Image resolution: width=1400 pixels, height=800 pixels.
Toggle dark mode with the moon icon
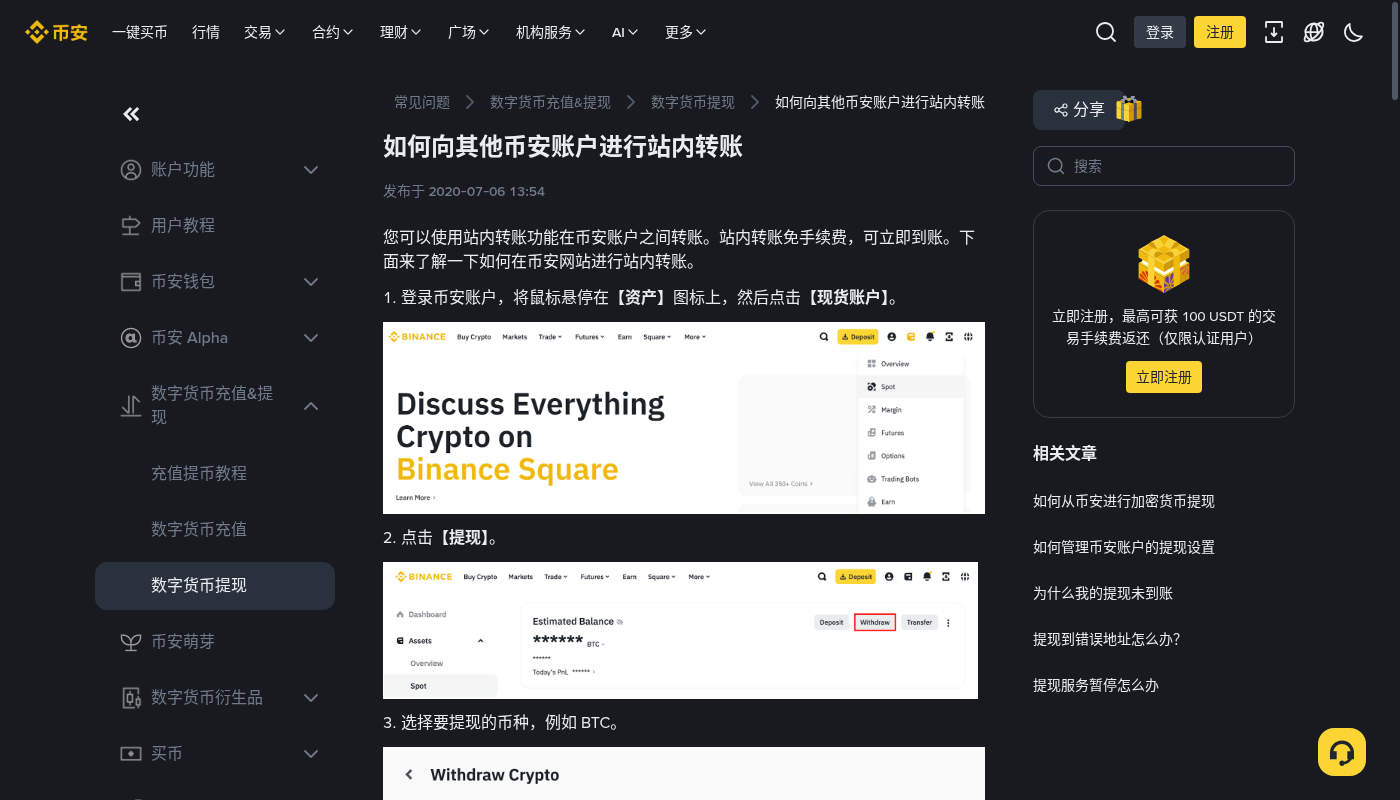1354,32
